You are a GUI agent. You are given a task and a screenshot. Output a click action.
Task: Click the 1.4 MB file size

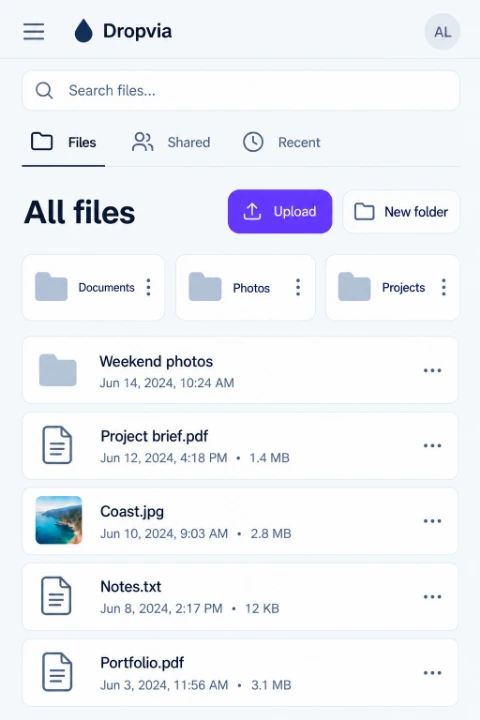tap(270, 458)
